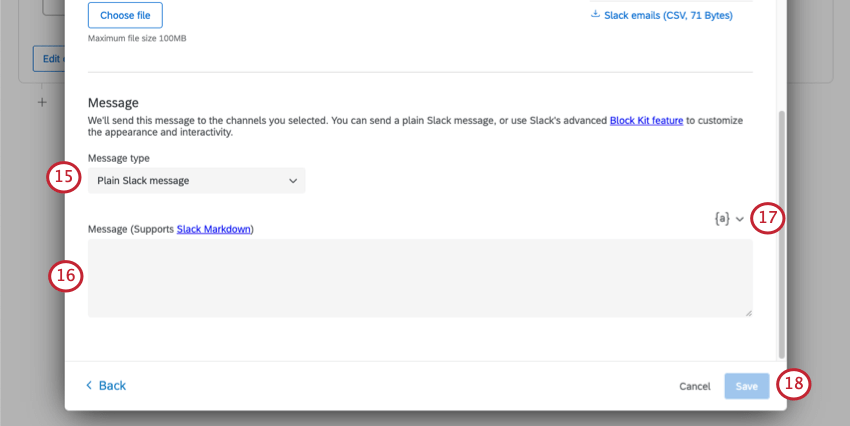Click the partially hidden Edit button
This screenshot has width=850, height=426.
(x=48, y=58)
